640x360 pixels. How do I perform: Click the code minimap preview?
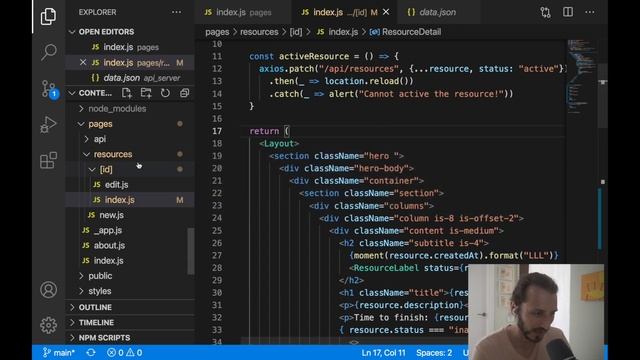click(581, 78)
